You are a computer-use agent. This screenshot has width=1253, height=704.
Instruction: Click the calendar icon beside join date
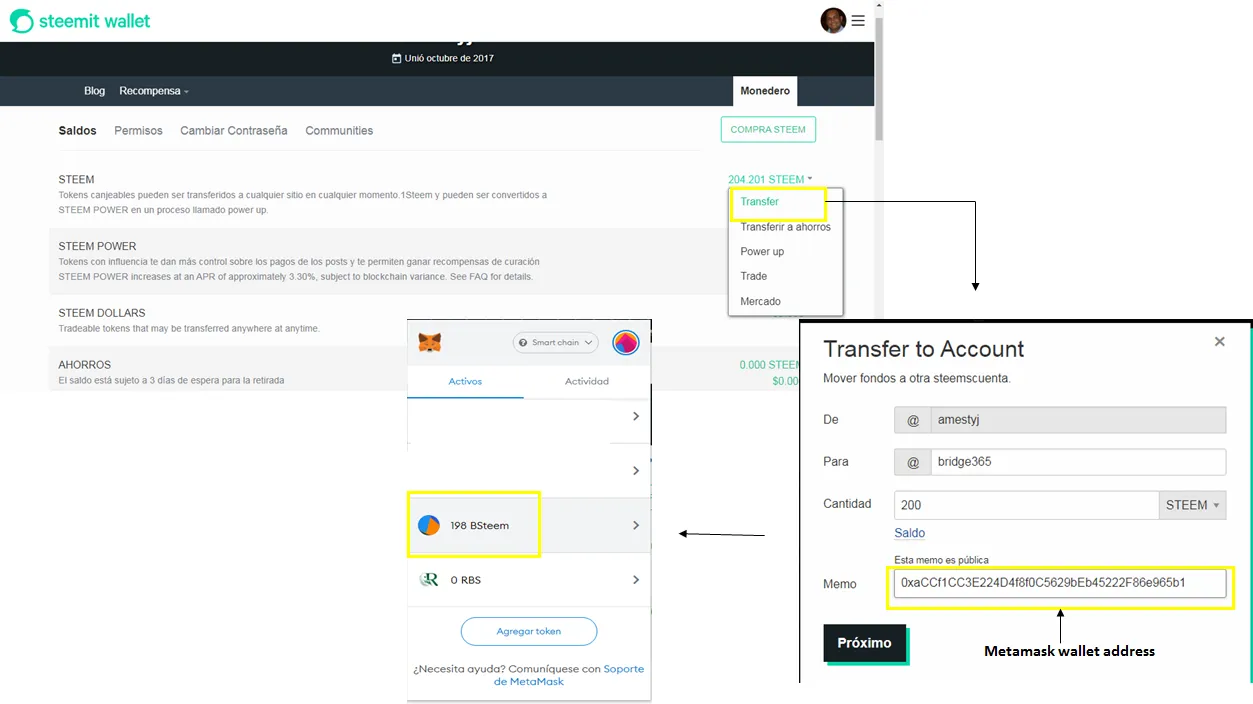click(x=396, y=58)
